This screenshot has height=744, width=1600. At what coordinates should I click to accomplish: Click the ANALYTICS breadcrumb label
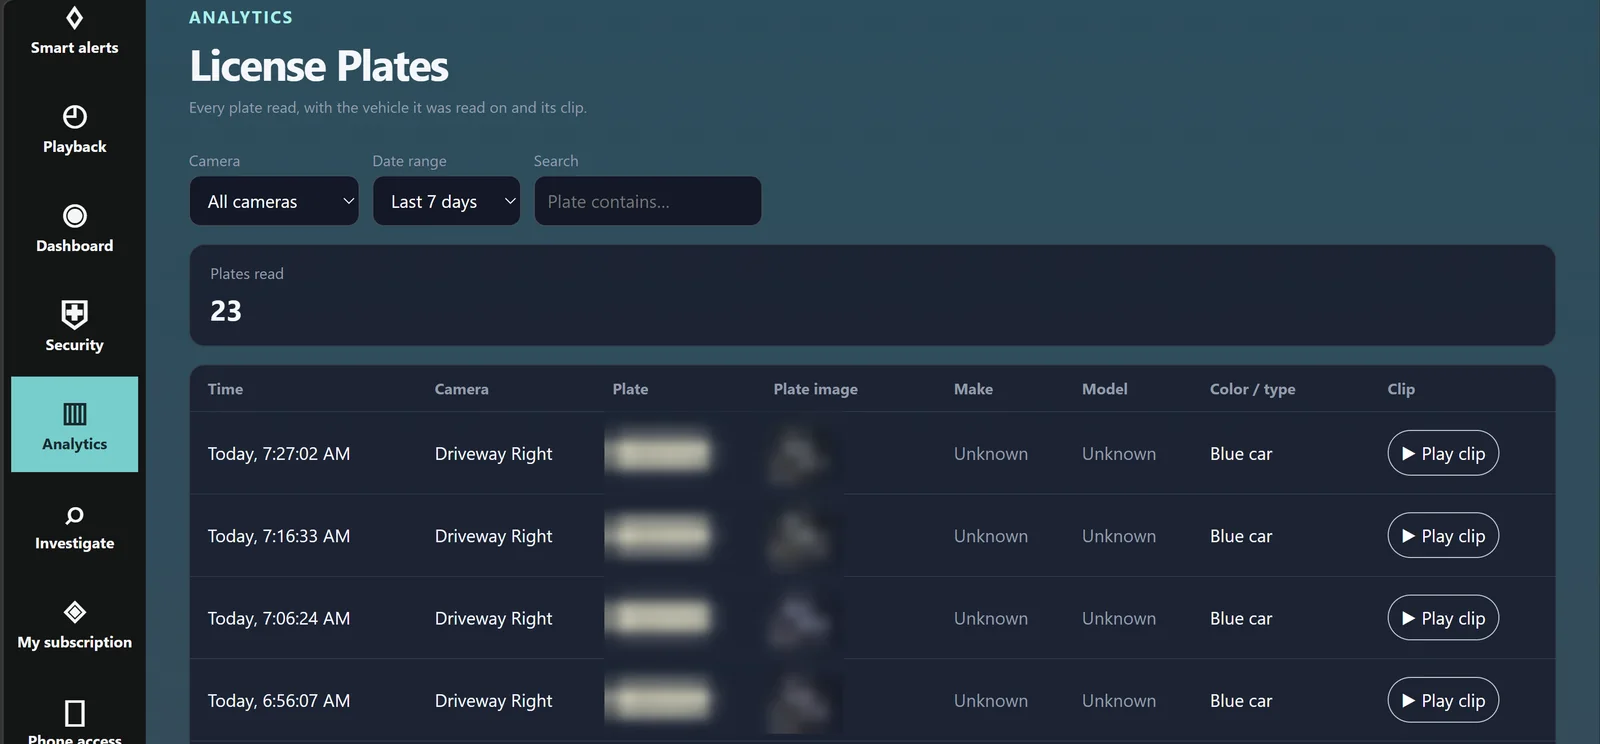tap(241, 17)
